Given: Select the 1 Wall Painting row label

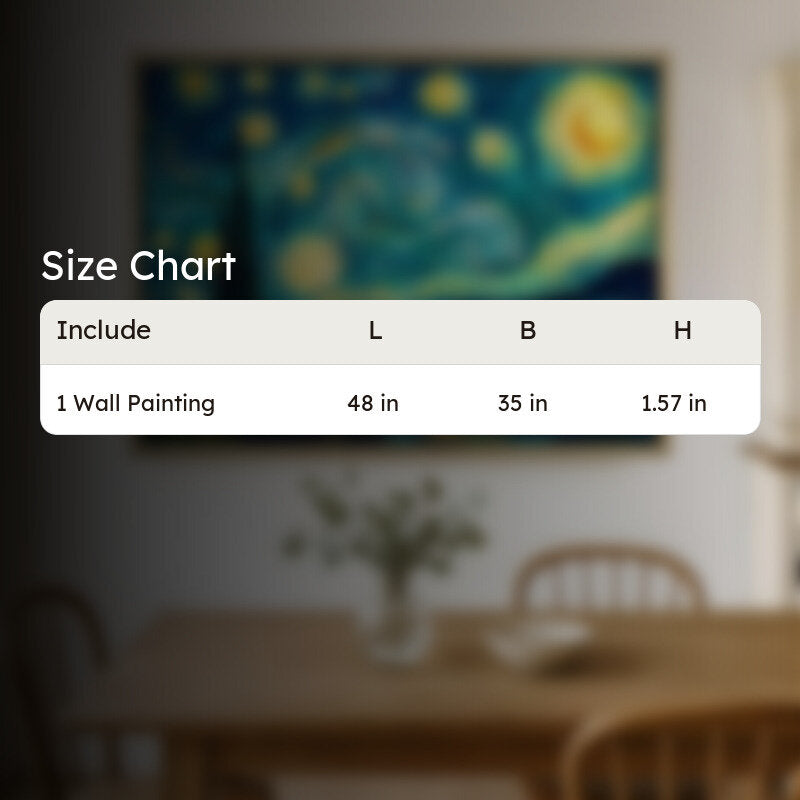Looking at the screenshot, I should [x=135, y=403].
